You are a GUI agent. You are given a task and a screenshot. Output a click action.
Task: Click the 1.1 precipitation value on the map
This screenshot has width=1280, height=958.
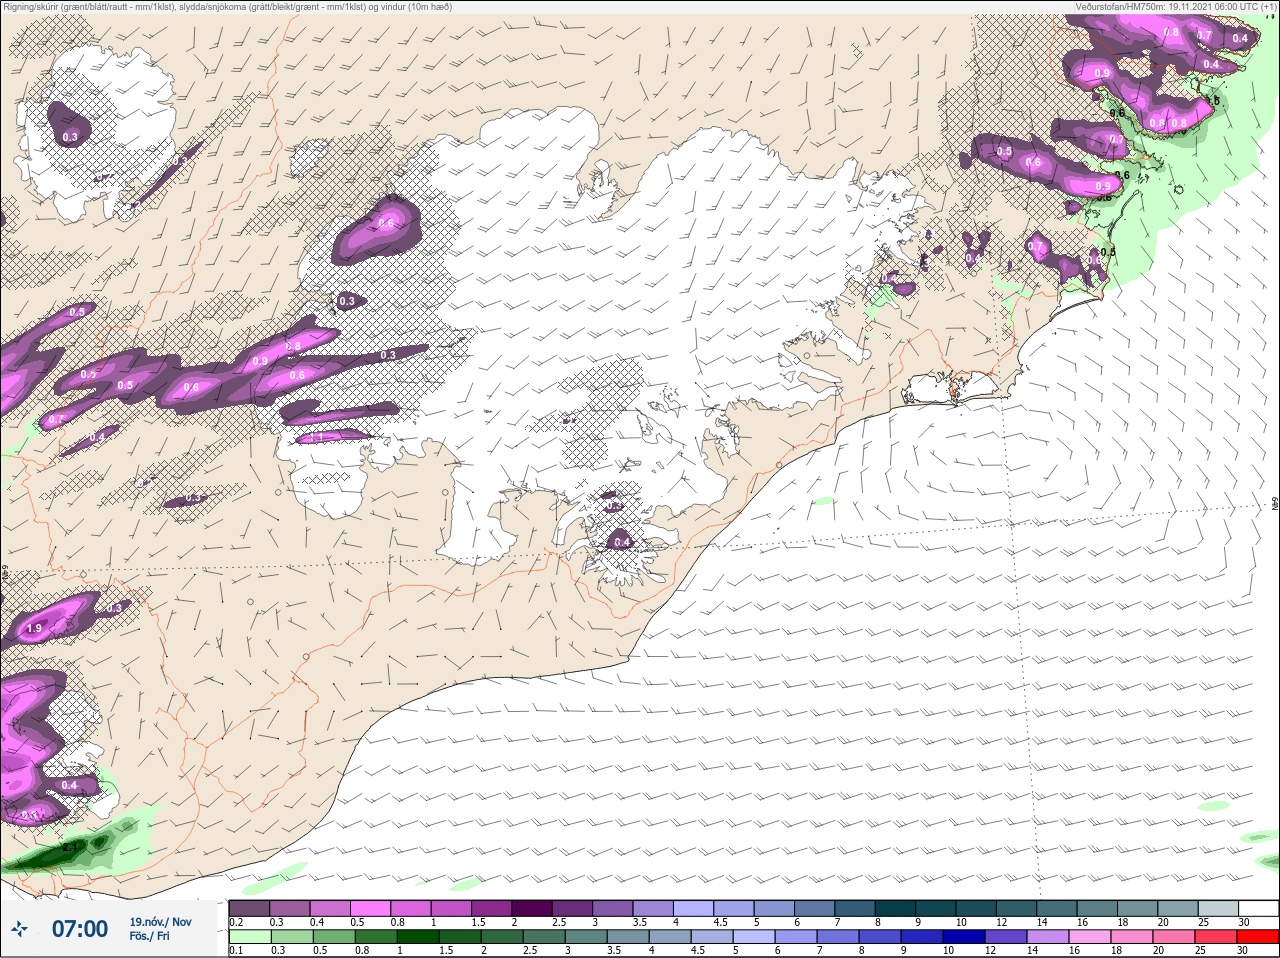(316, 438)
